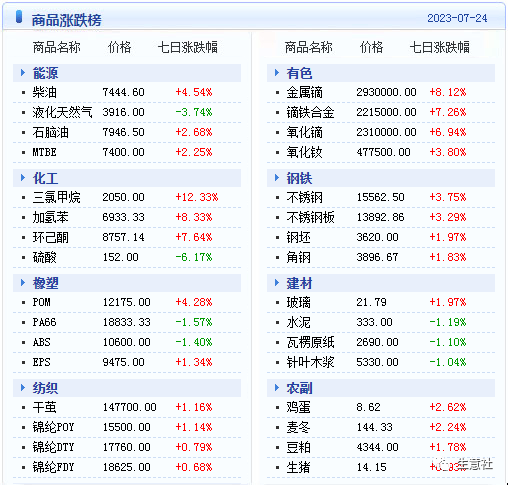Click price 2930000.00 for 金属镝
The height and width of the screenshot is (485, 508).
tap(386, 92)
